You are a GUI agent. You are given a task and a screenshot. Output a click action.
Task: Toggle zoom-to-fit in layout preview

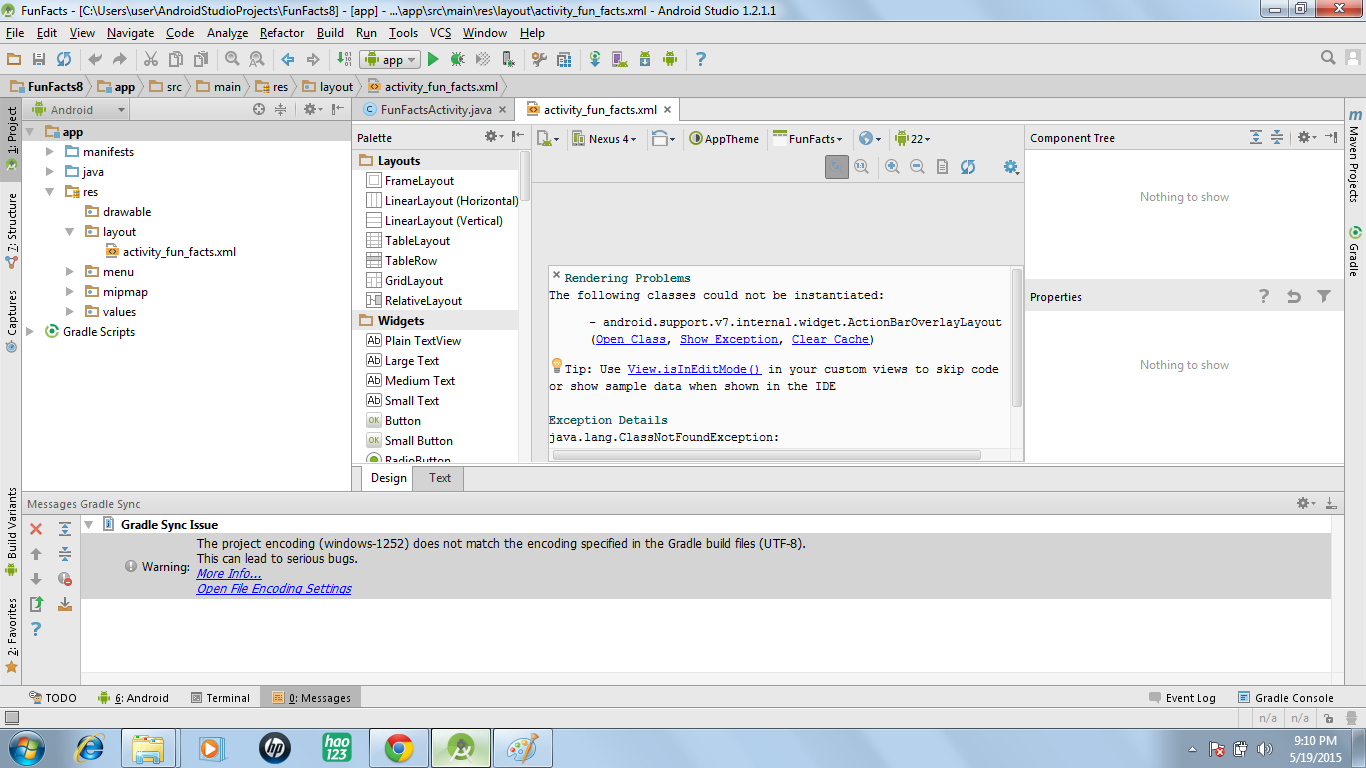[836, 167]
